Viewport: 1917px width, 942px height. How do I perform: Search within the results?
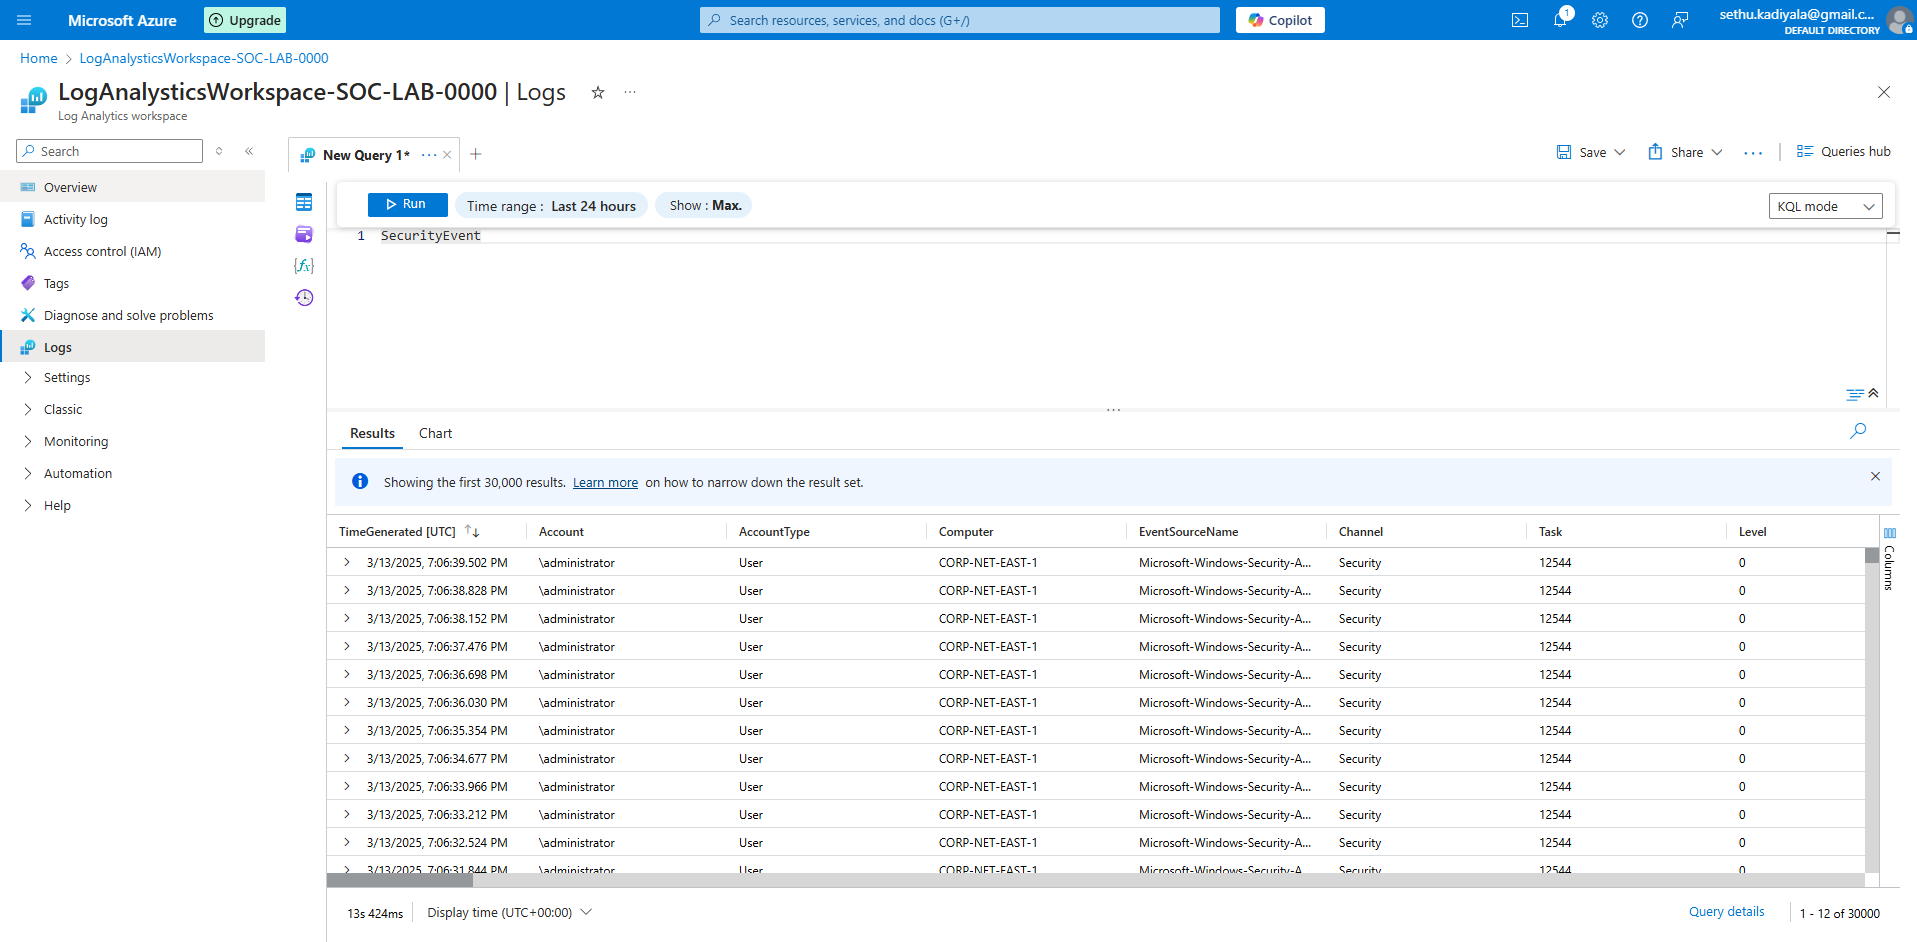point(1858,431)
